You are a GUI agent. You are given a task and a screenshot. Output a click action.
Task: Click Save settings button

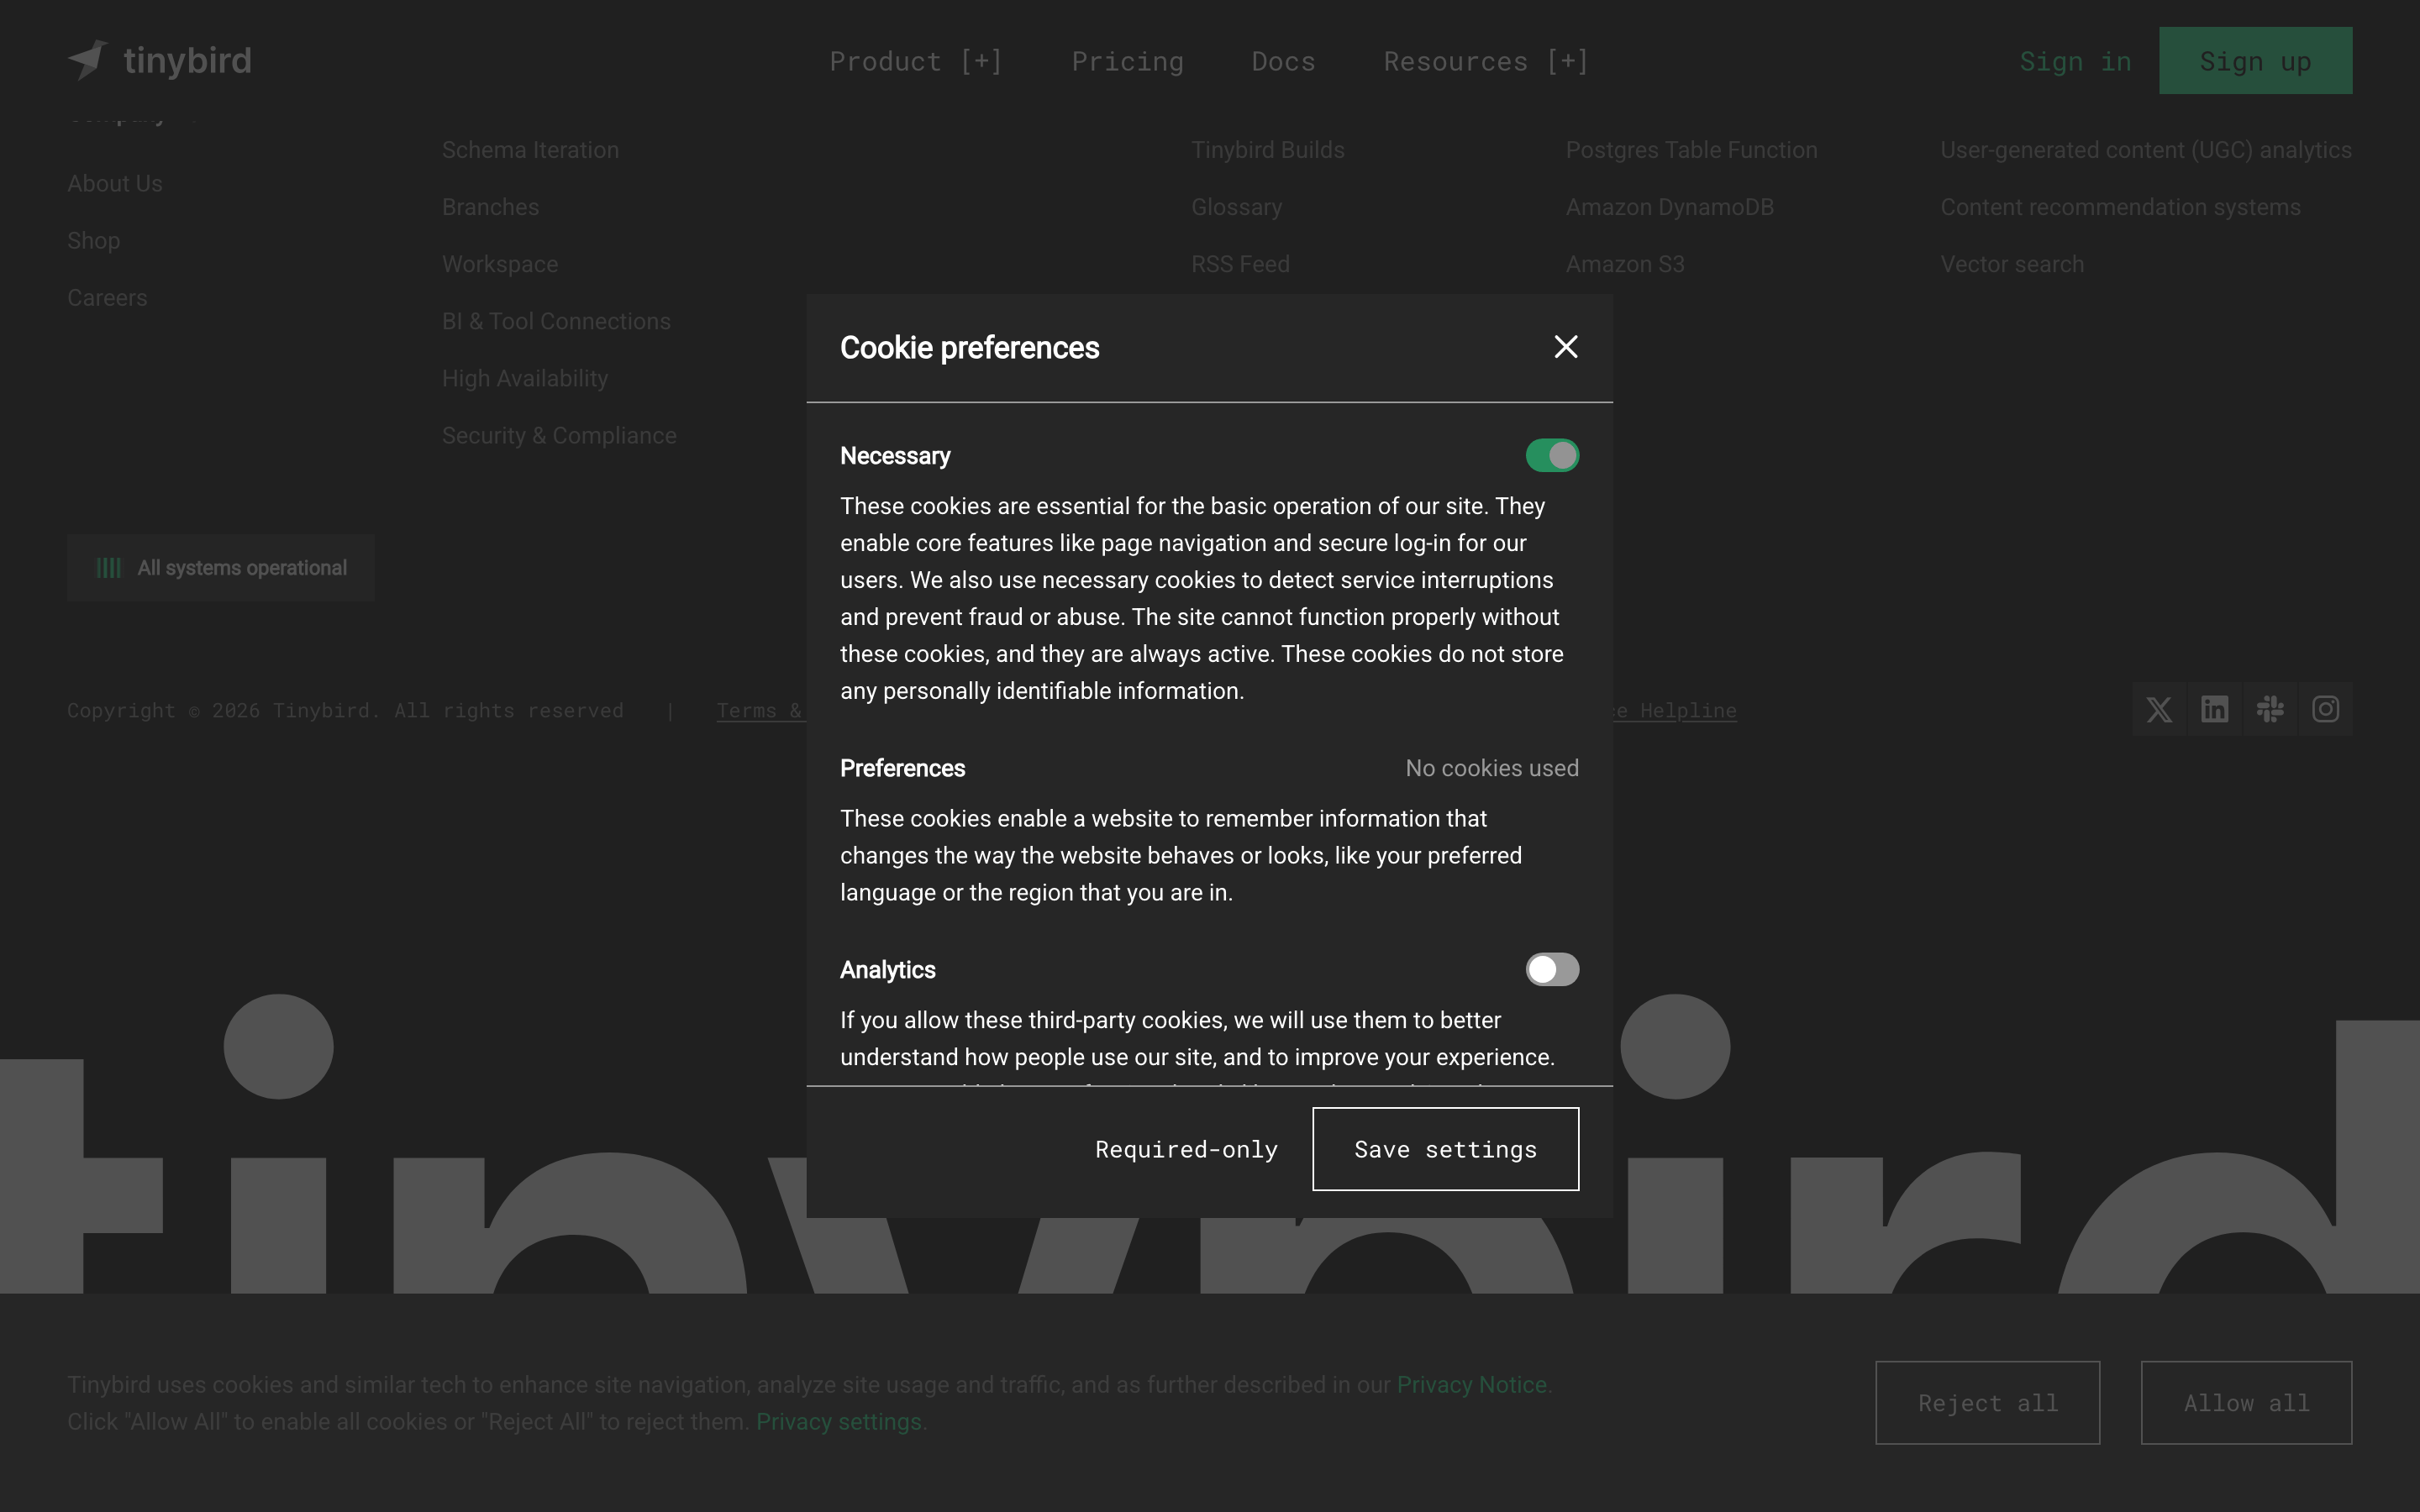tap(1445, 1149)
